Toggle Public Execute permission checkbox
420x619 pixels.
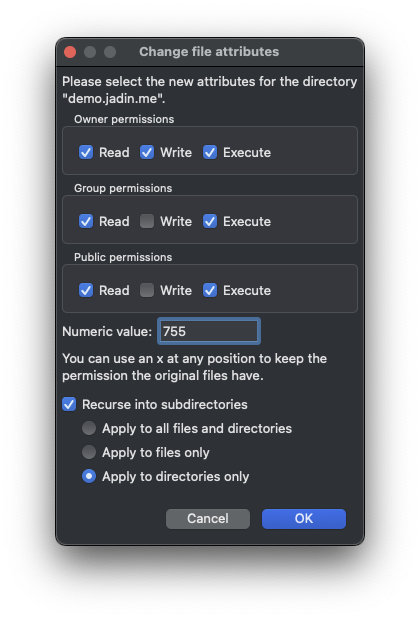point(210,291)
